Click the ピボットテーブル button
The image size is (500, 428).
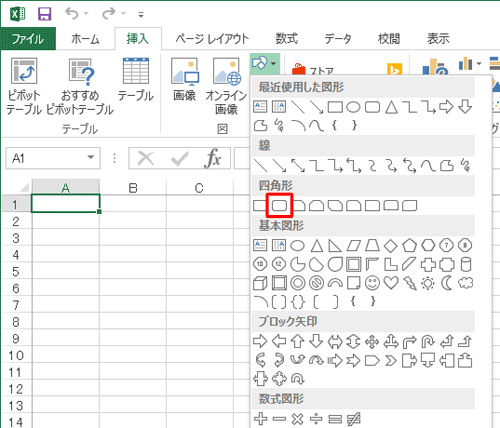tap(24, 86)
